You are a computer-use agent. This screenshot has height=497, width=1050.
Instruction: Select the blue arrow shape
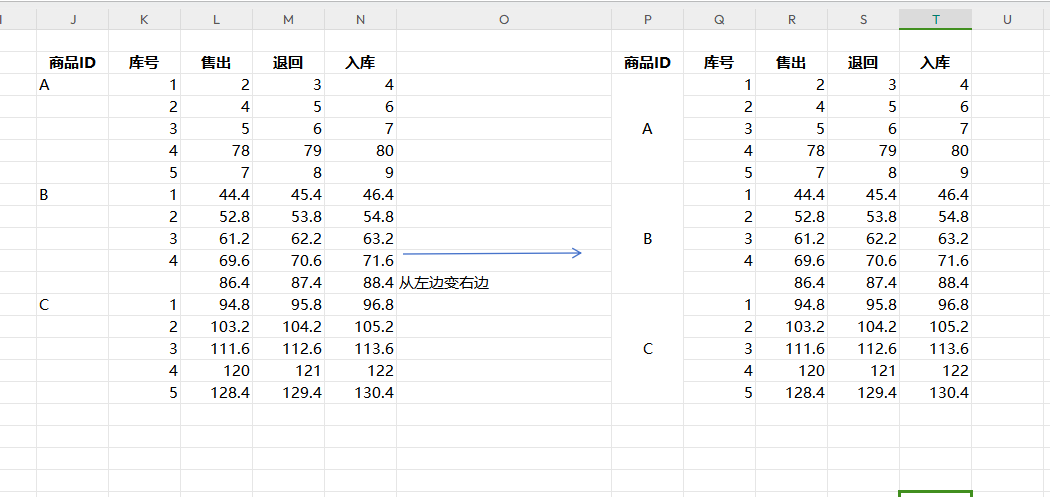click(491, 253)
